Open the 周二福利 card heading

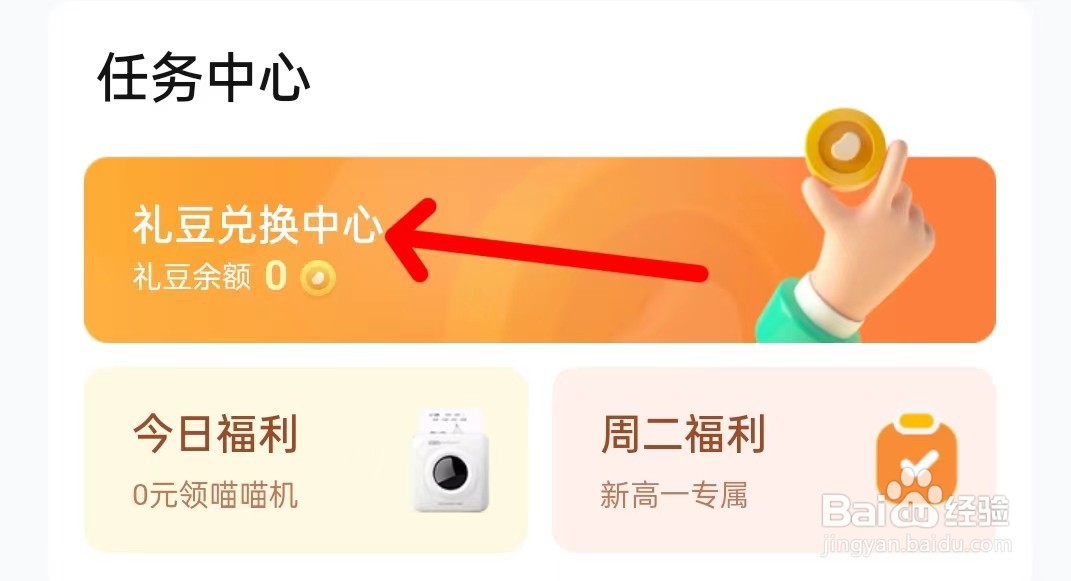tap(683, 434)
